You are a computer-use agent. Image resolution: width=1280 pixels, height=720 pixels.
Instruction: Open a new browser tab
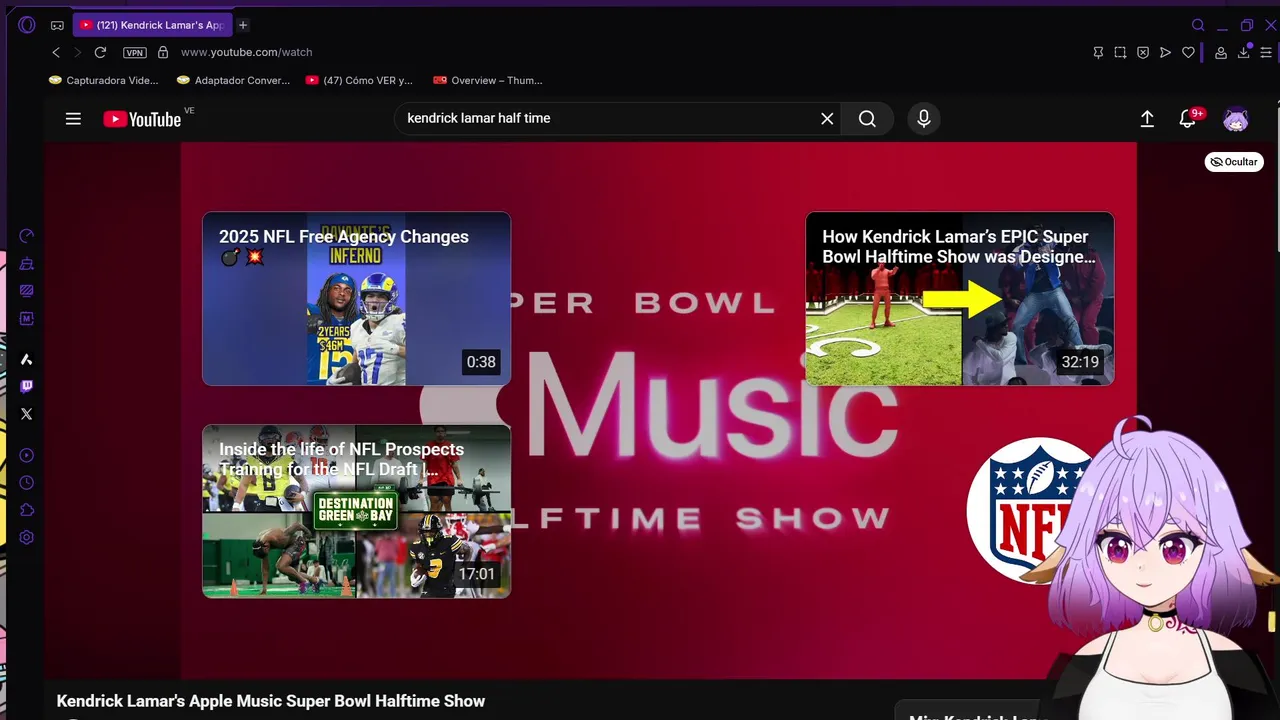243,25
